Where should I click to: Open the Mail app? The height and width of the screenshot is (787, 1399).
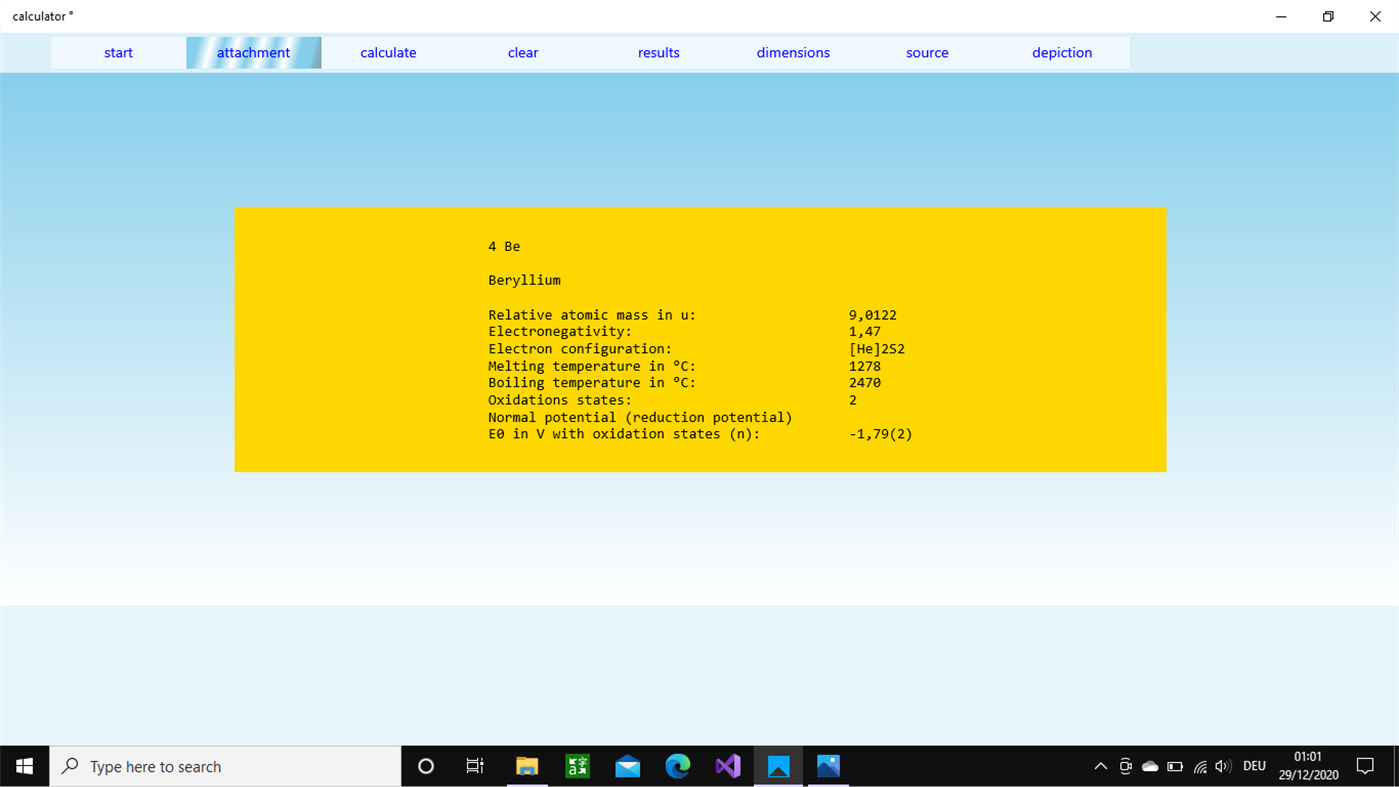click(627, 766)
